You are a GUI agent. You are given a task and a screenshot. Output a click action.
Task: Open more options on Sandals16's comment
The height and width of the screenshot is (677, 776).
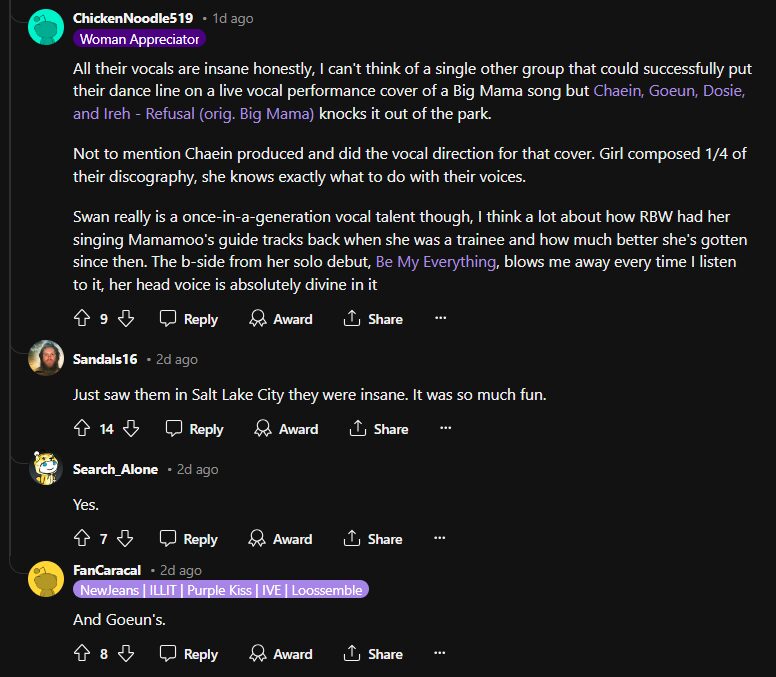point(446,429)
